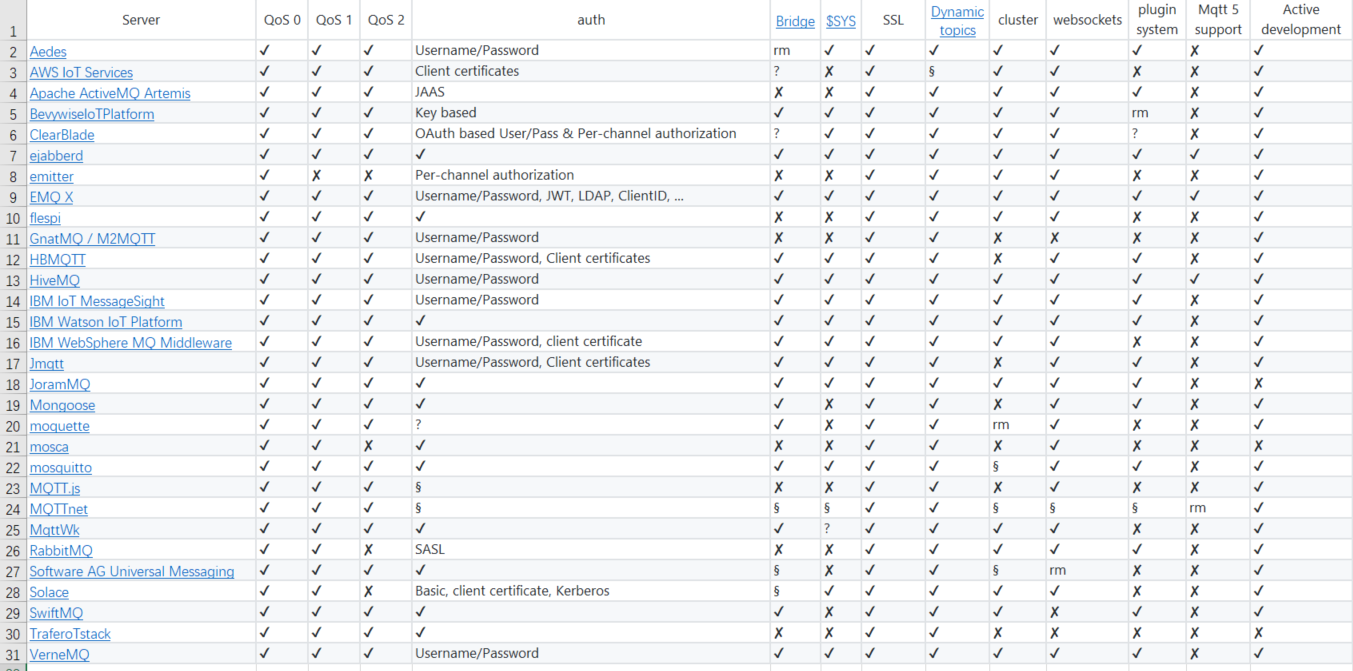Screen dimensions: 1353x671
Task: Select the SASL auth cell
Action: click(590, 550)
